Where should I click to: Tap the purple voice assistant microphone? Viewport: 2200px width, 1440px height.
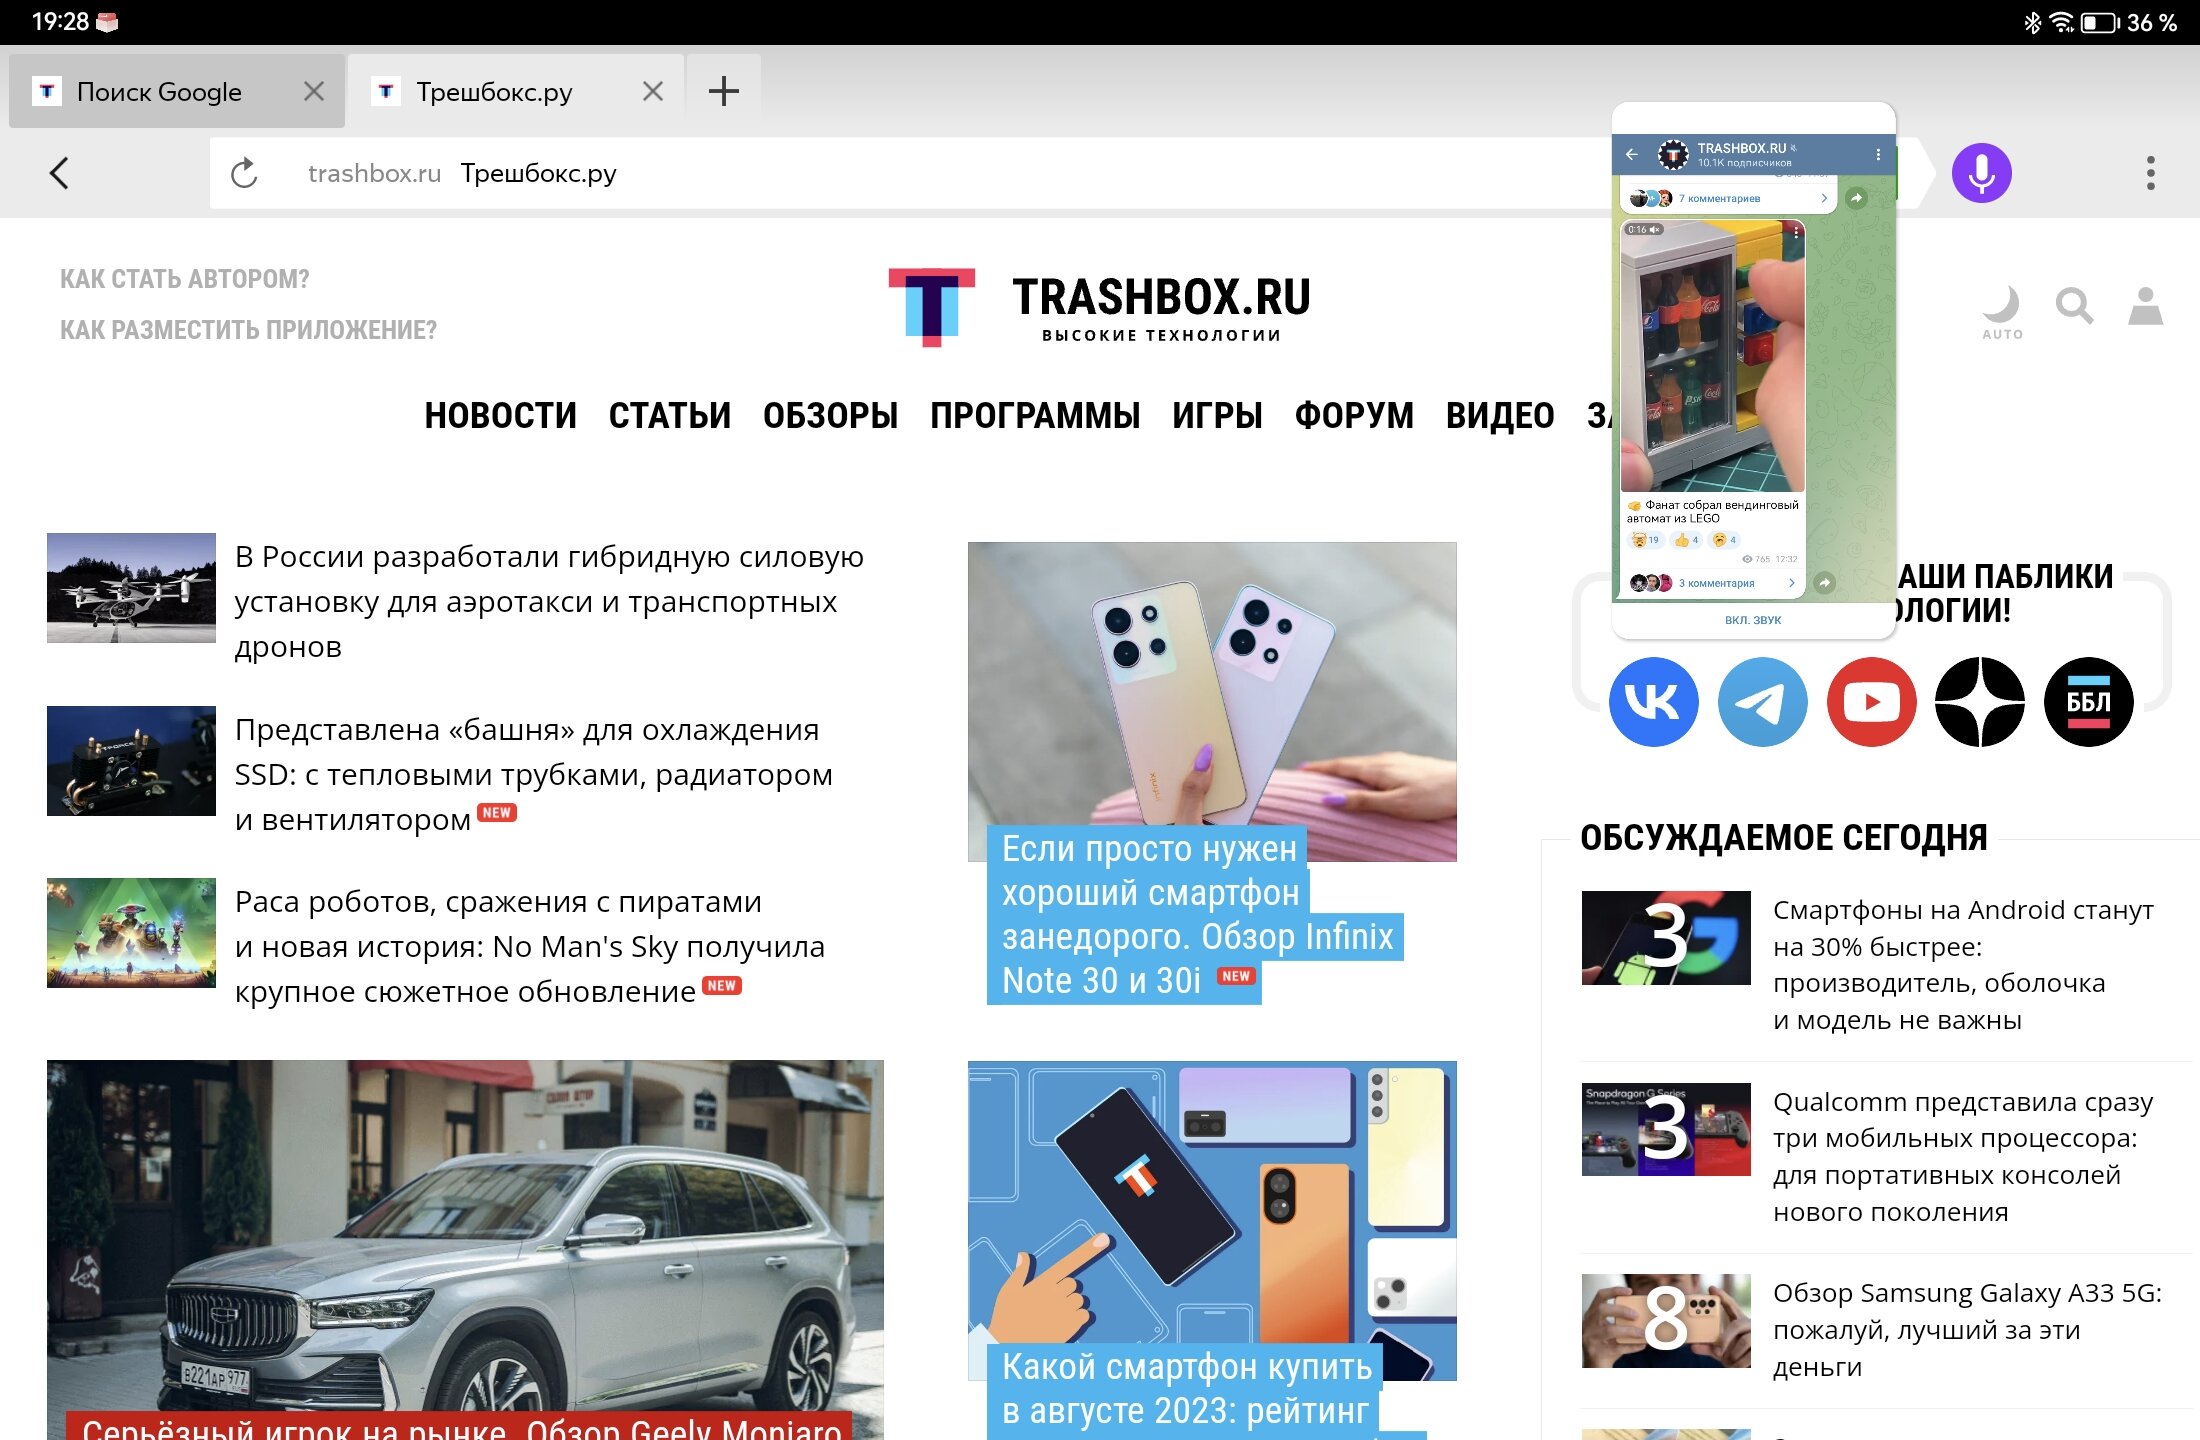point(1981,173)
